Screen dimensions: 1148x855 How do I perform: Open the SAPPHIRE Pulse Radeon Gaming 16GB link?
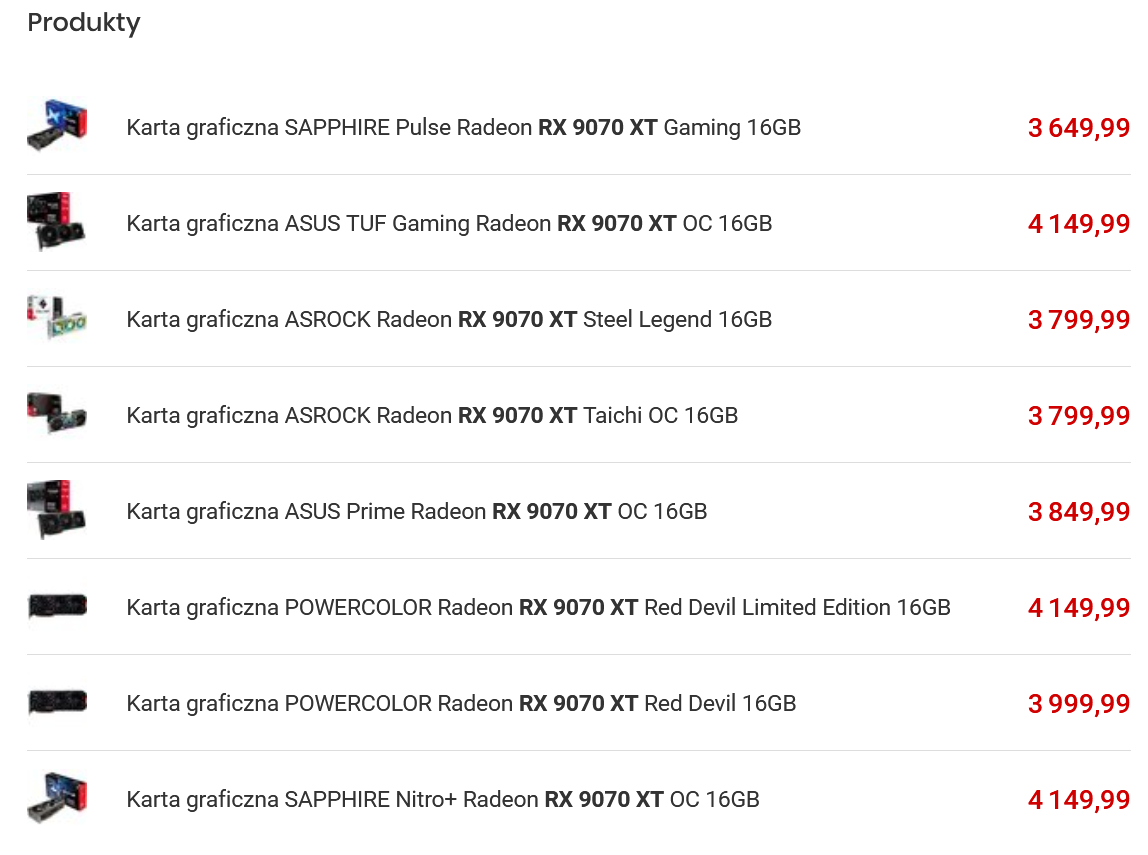tap(463, 128)
